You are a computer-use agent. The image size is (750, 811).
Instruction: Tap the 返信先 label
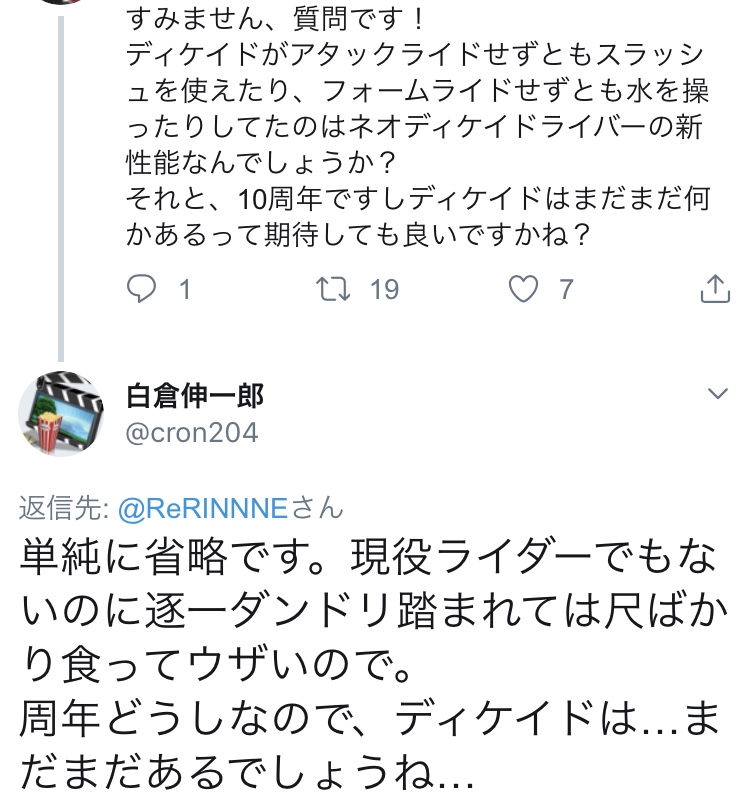[64, 508]
